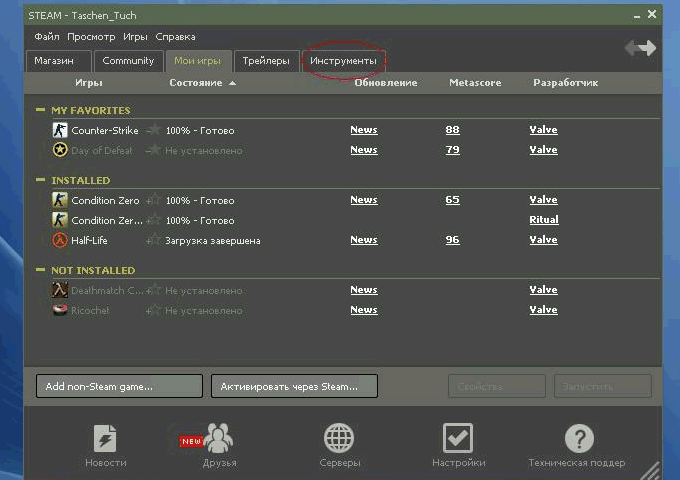Open Valve link for Half-Life

click(543, 240)
